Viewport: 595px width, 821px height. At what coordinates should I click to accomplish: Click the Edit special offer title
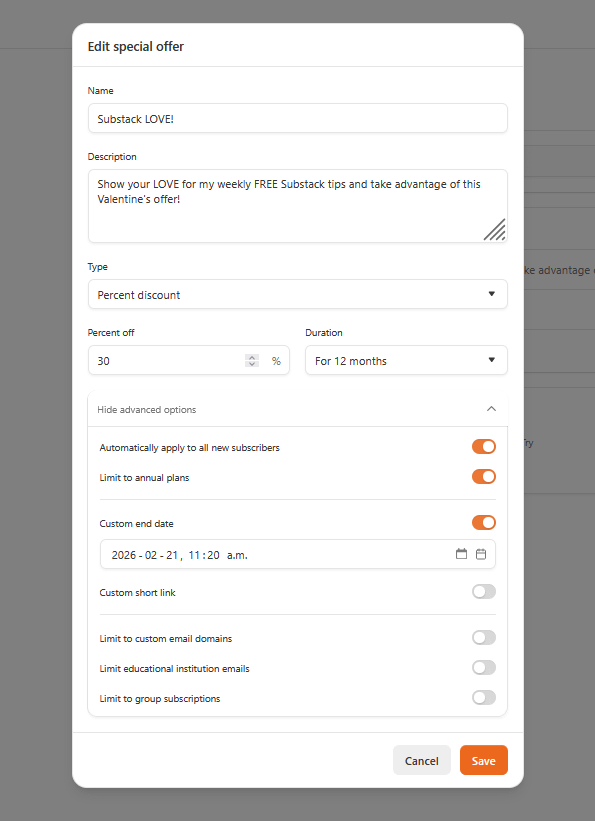click(136, 47)
